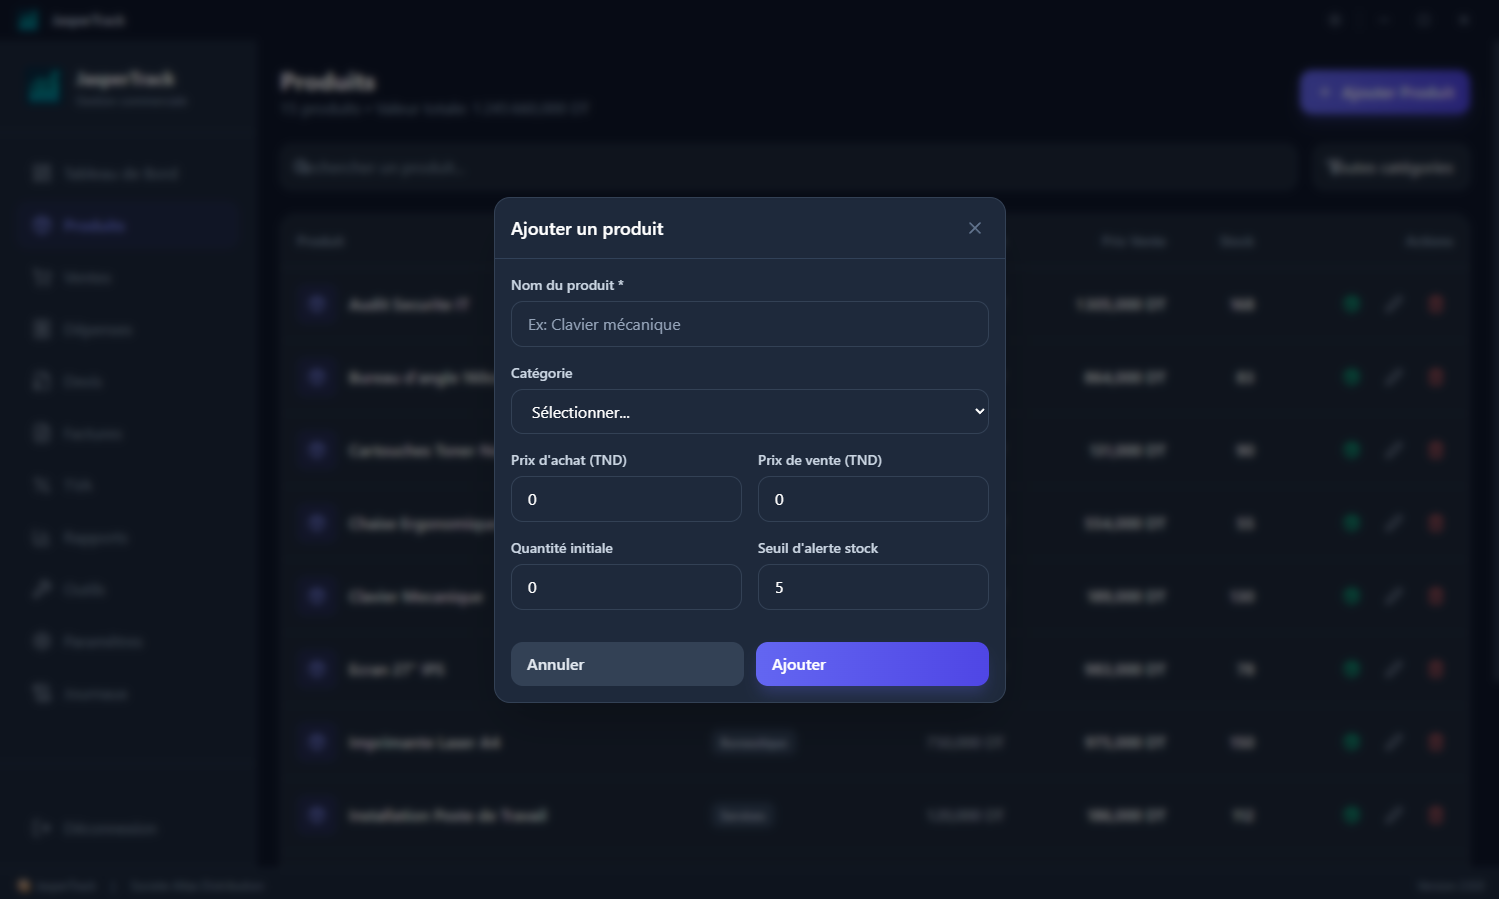Click the dialog title 'Ajouter un produit'
Image resolution: width=1499 pixels, height=899 pixels.
(587, 229)
